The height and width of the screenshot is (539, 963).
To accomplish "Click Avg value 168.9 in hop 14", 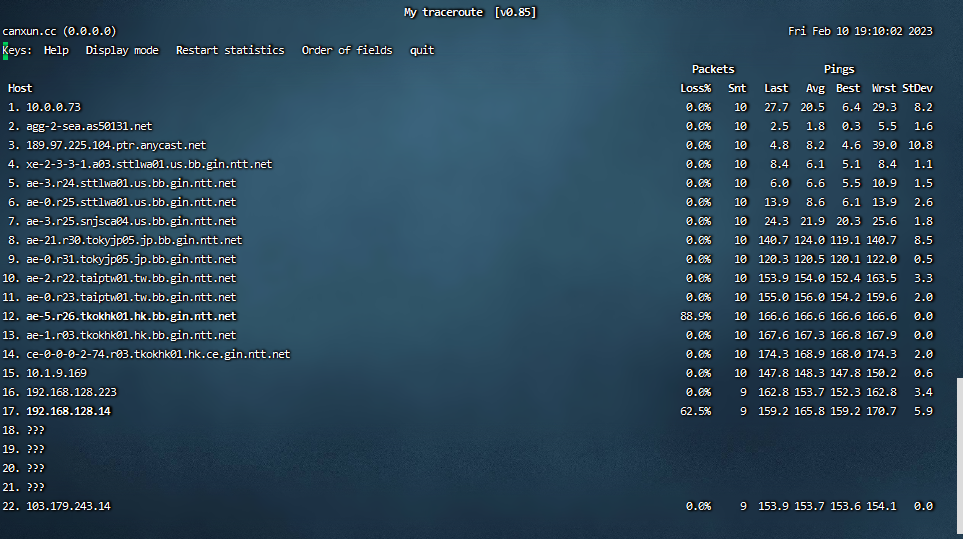I will coord(809,355).
